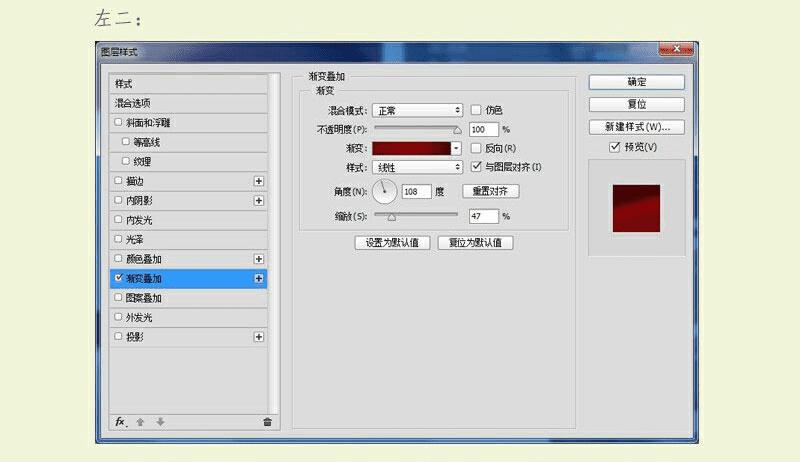Enable the 内发光 checkbox
800x462 pixels.
click(x=118, y=219)
